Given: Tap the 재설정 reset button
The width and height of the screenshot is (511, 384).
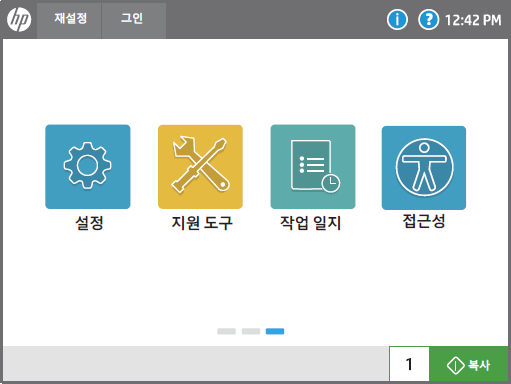Looking at the screenshot, I should click(x=69, y=20).
